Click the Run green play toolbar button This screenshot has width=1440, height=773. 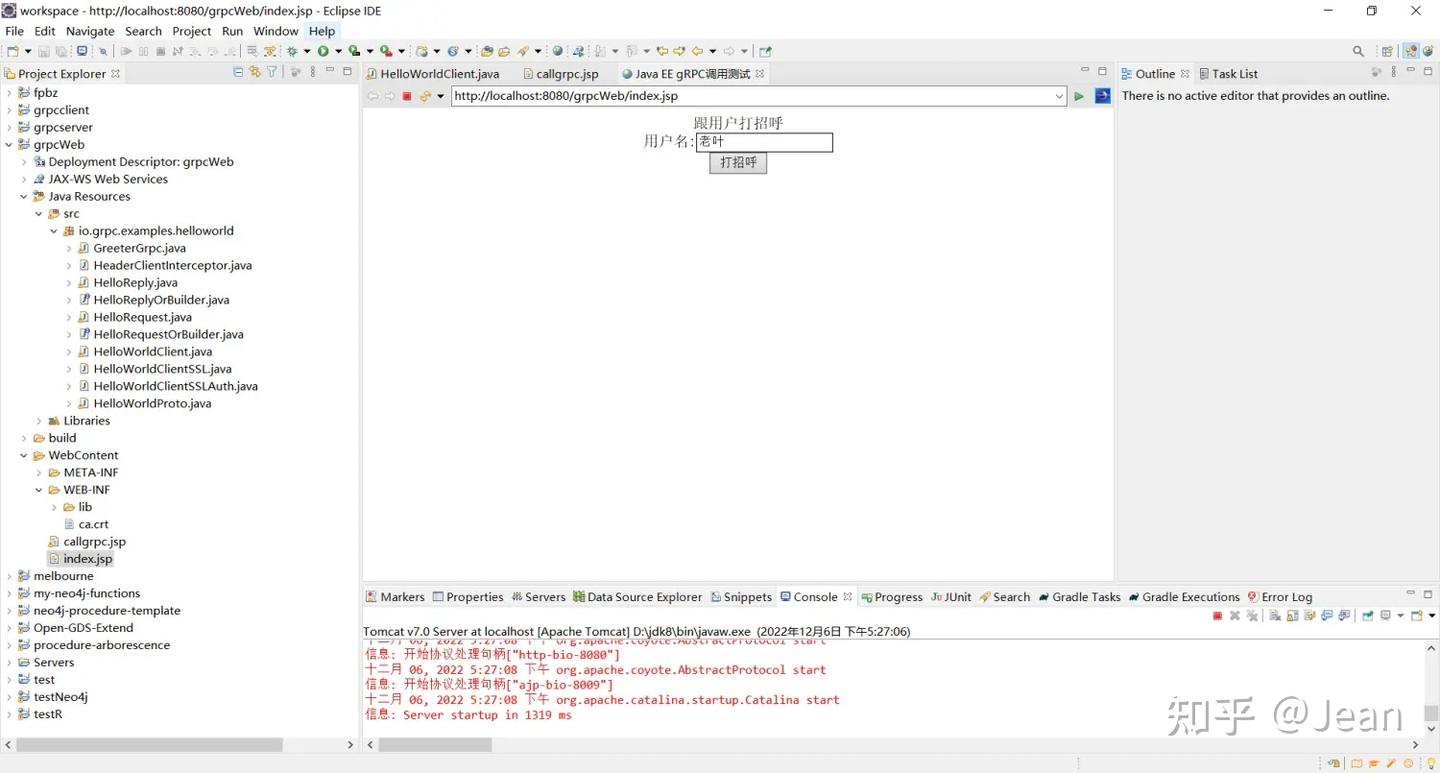click(323, 51)
